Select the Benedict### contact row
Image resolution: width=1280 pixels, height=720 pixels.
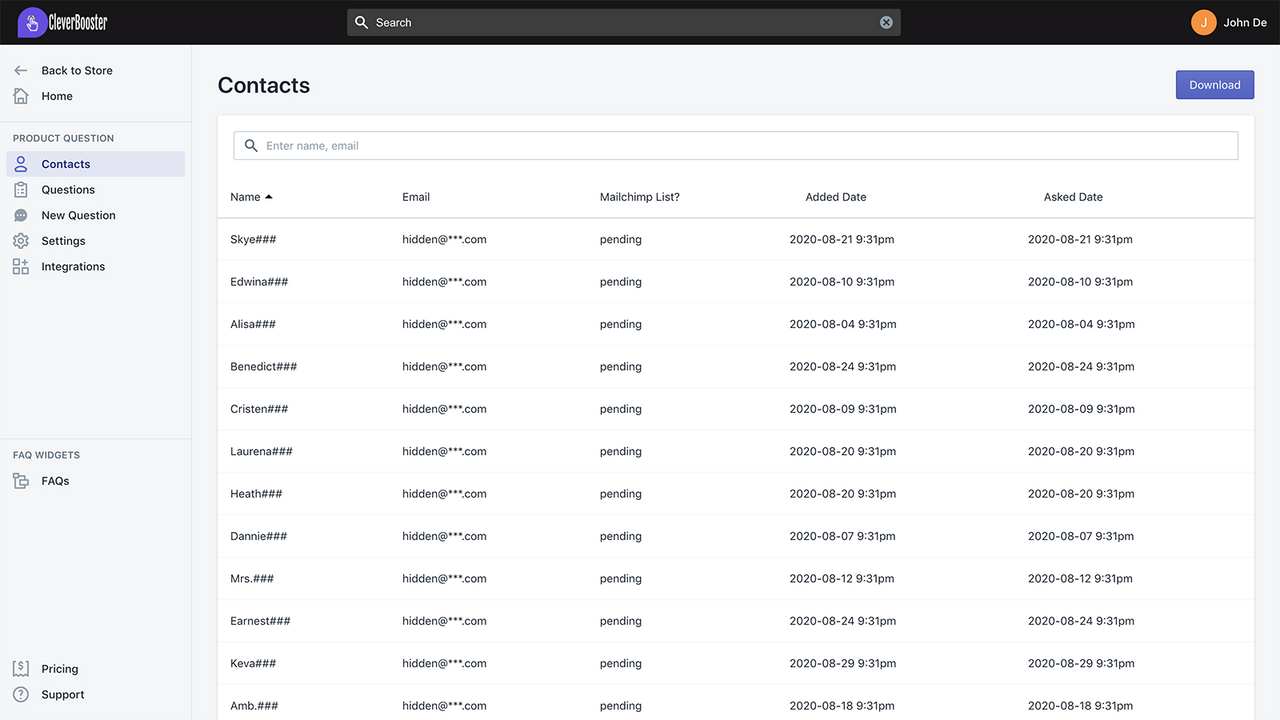(736, 367)
